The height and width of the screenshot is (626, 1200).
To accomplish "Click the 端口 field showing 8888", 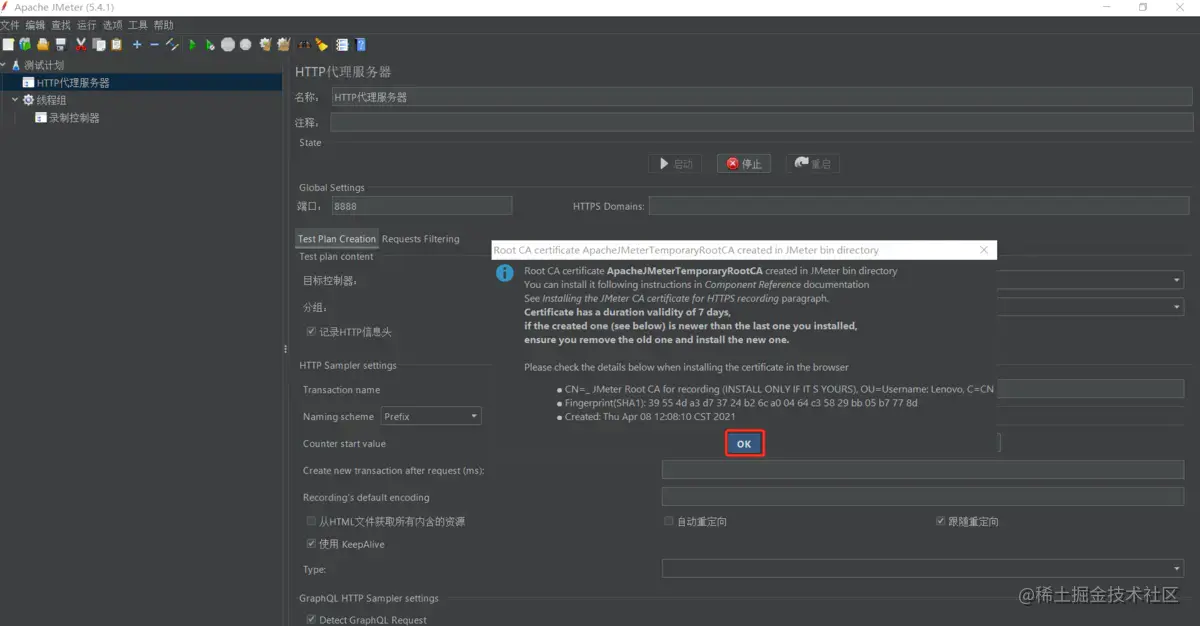I will (x=421, y=206).
